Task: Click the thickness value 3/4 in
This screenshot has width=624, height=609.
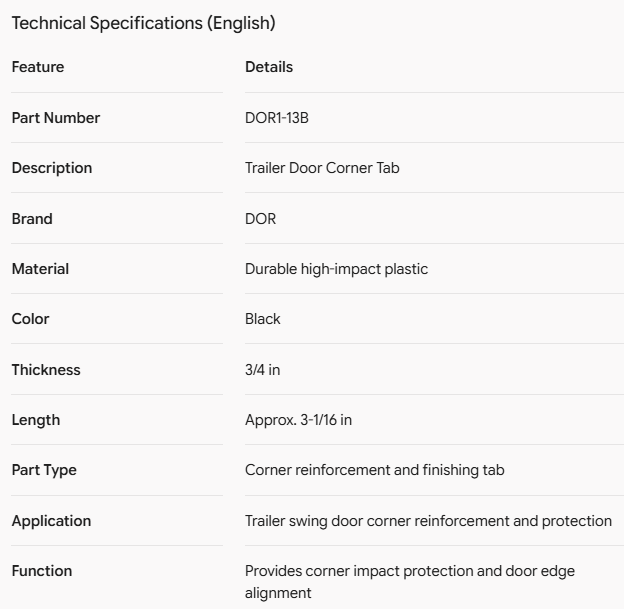Action: point(263,370)
